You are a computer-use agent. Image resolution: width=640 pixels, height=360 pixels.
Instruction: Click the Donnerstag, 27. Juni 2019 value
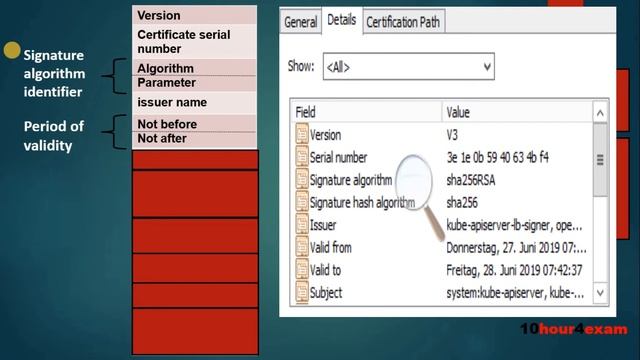pyautogui.click(x=516, y=247)
